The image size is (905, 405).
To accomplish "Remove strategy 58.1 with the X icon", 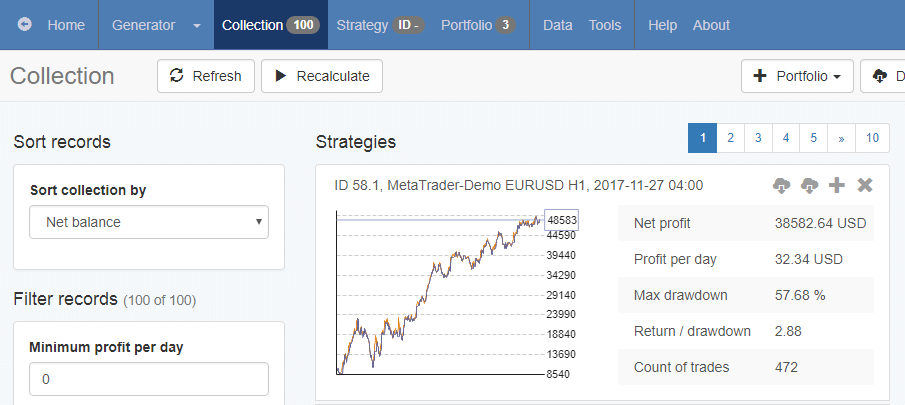I will click(x=865, y=185).
